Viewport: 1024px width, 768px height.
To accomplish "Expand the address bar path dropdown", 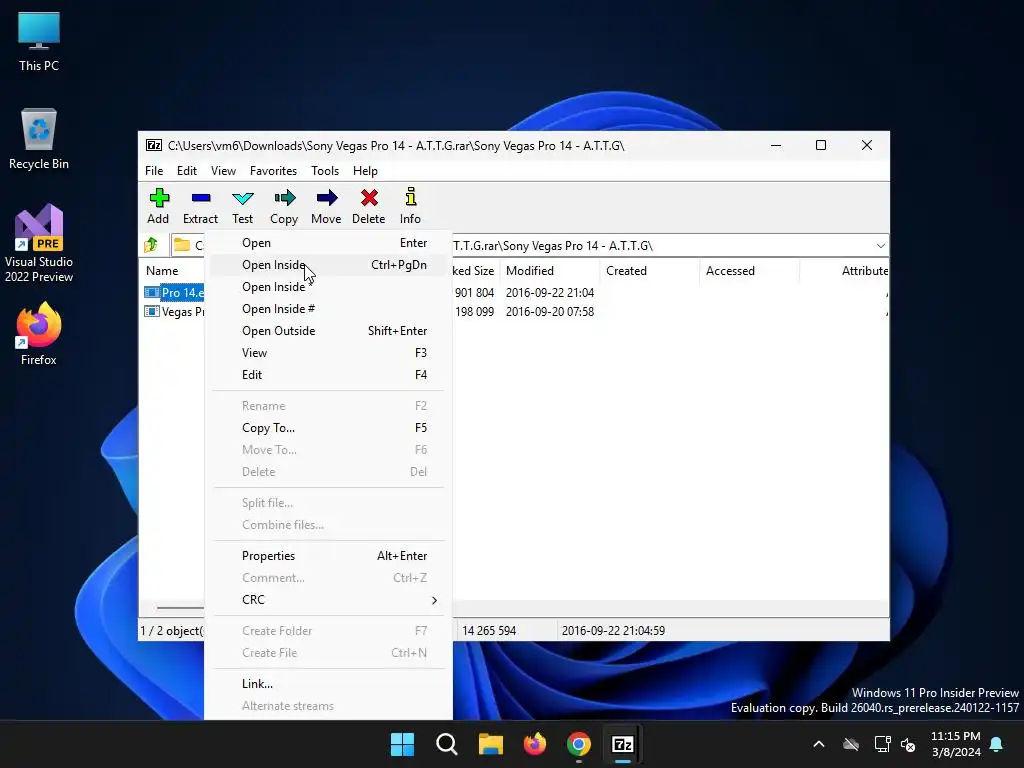I will pos(880,246).
